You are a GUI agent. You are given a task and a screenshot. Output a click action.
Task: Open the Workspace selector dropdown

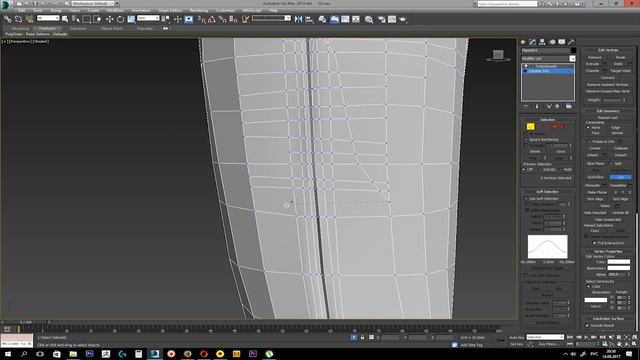click(x=93, y=3)
